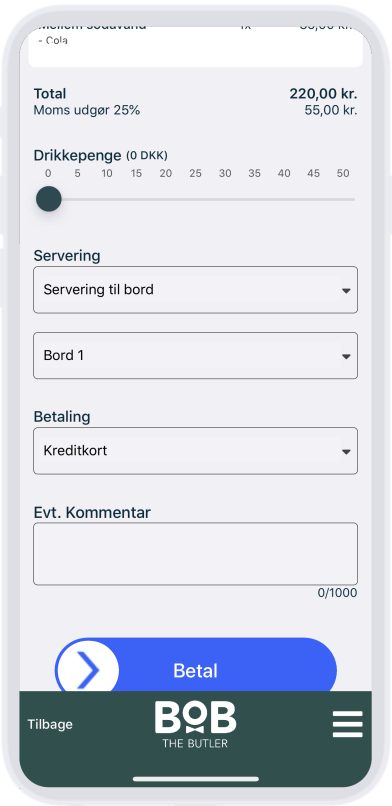Click the Bord 1 dropdown arrow

pos(346,356)
